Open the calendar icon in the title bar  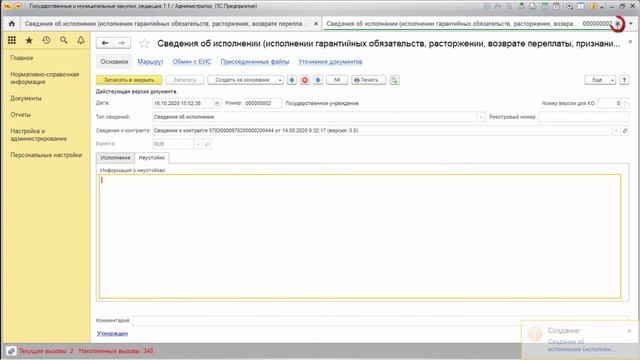556,6
